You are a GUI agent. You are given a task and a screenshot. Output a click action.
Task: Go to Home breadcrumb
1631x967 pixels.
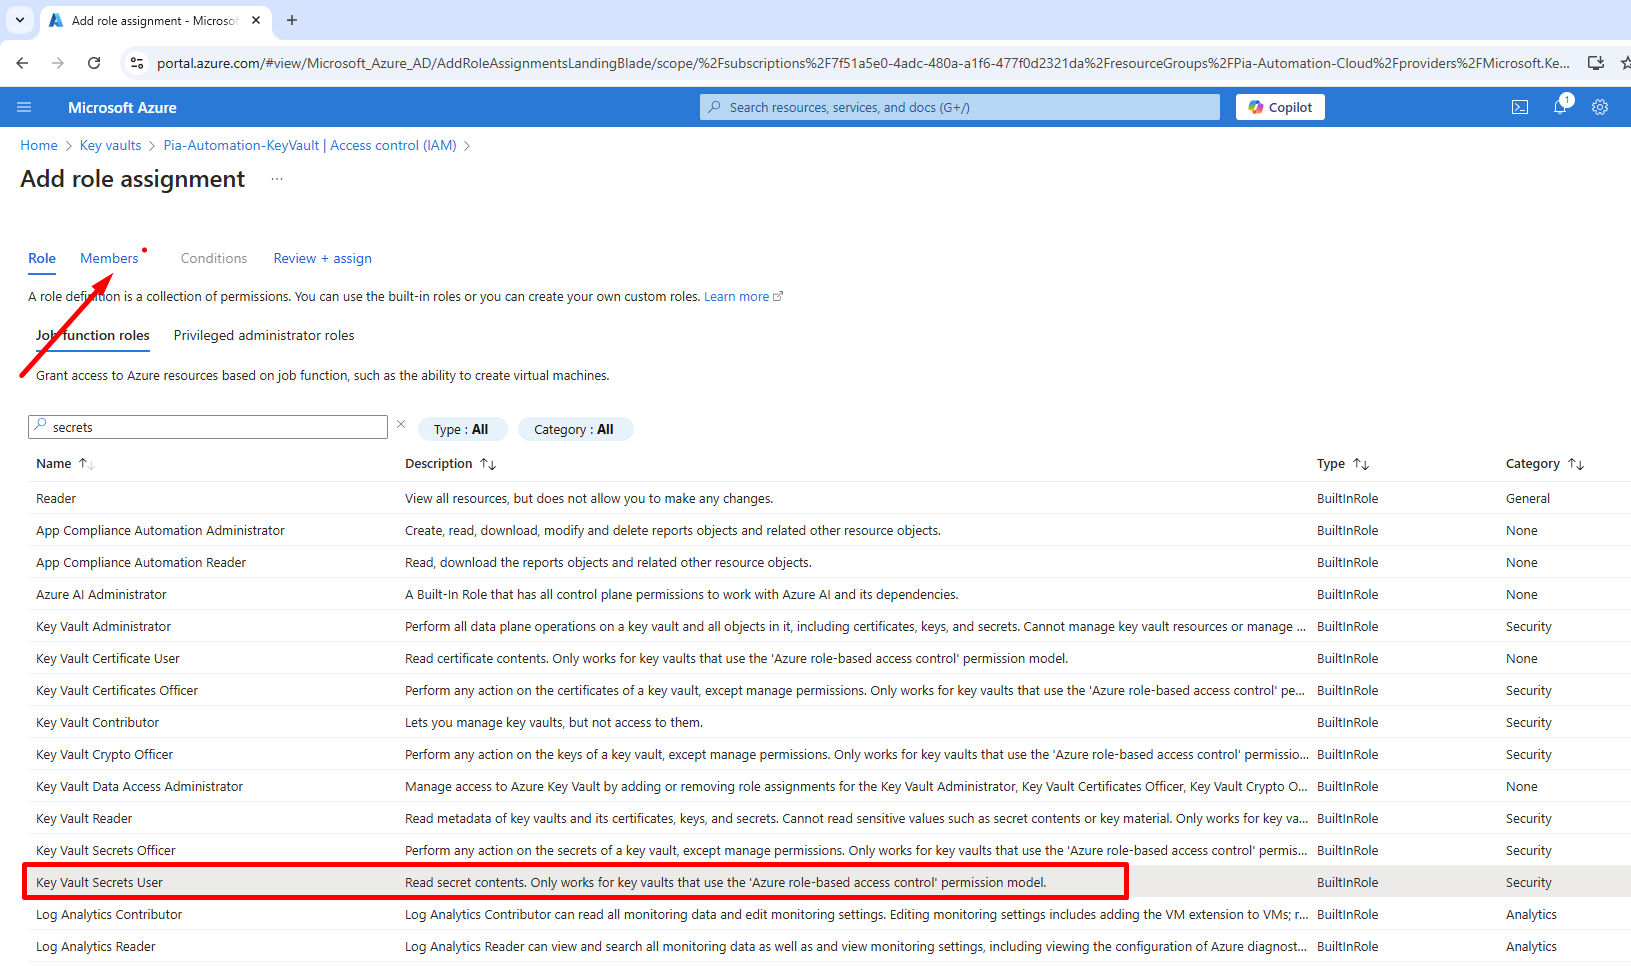click(39, 145)
